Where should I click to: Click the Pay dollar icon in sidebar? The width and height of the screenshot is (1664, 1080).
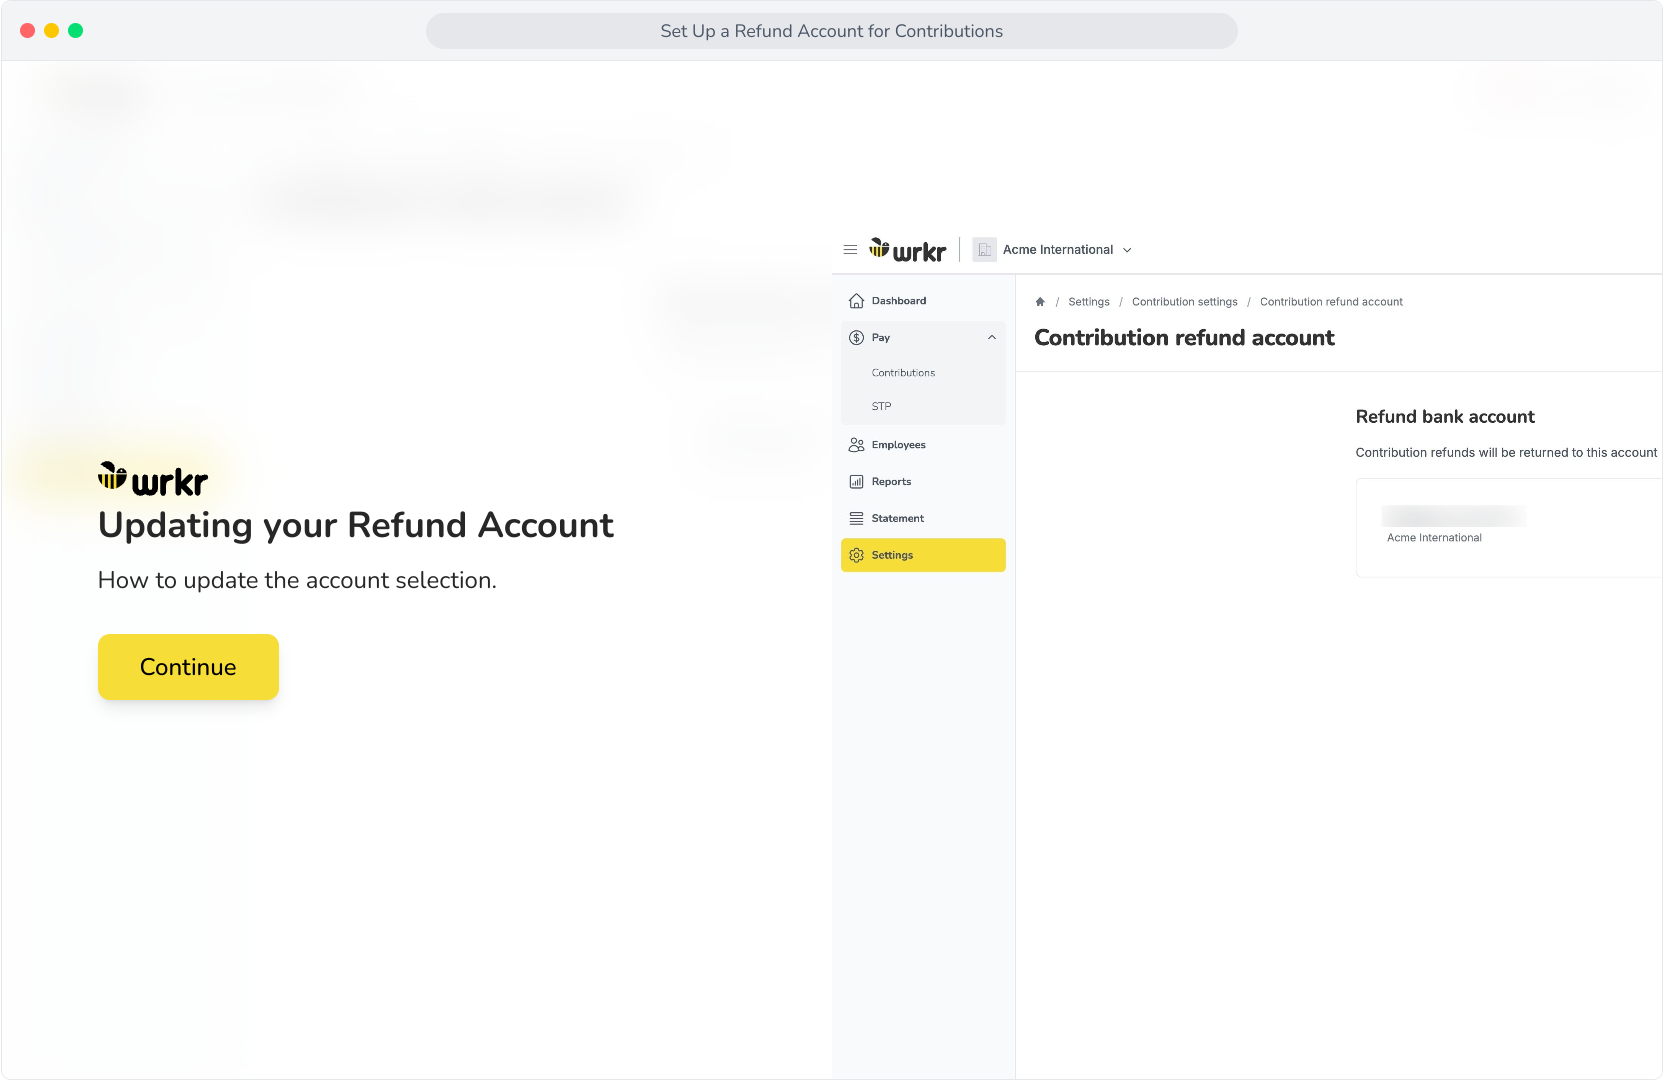(856, 338)
